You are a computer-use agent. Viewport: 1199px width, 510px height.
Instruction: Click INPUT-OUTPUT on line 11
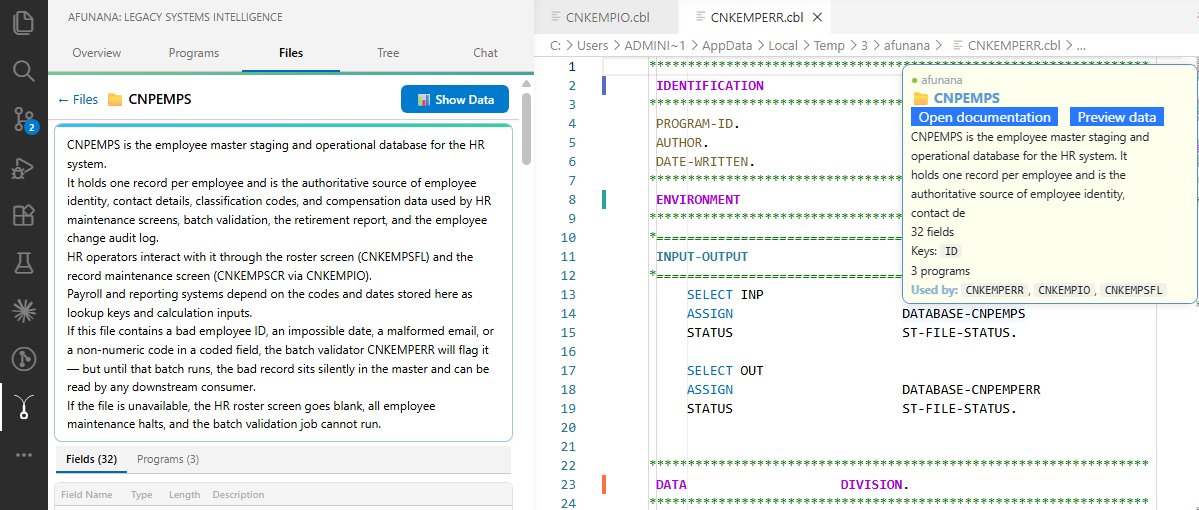[x=702, y=257]
